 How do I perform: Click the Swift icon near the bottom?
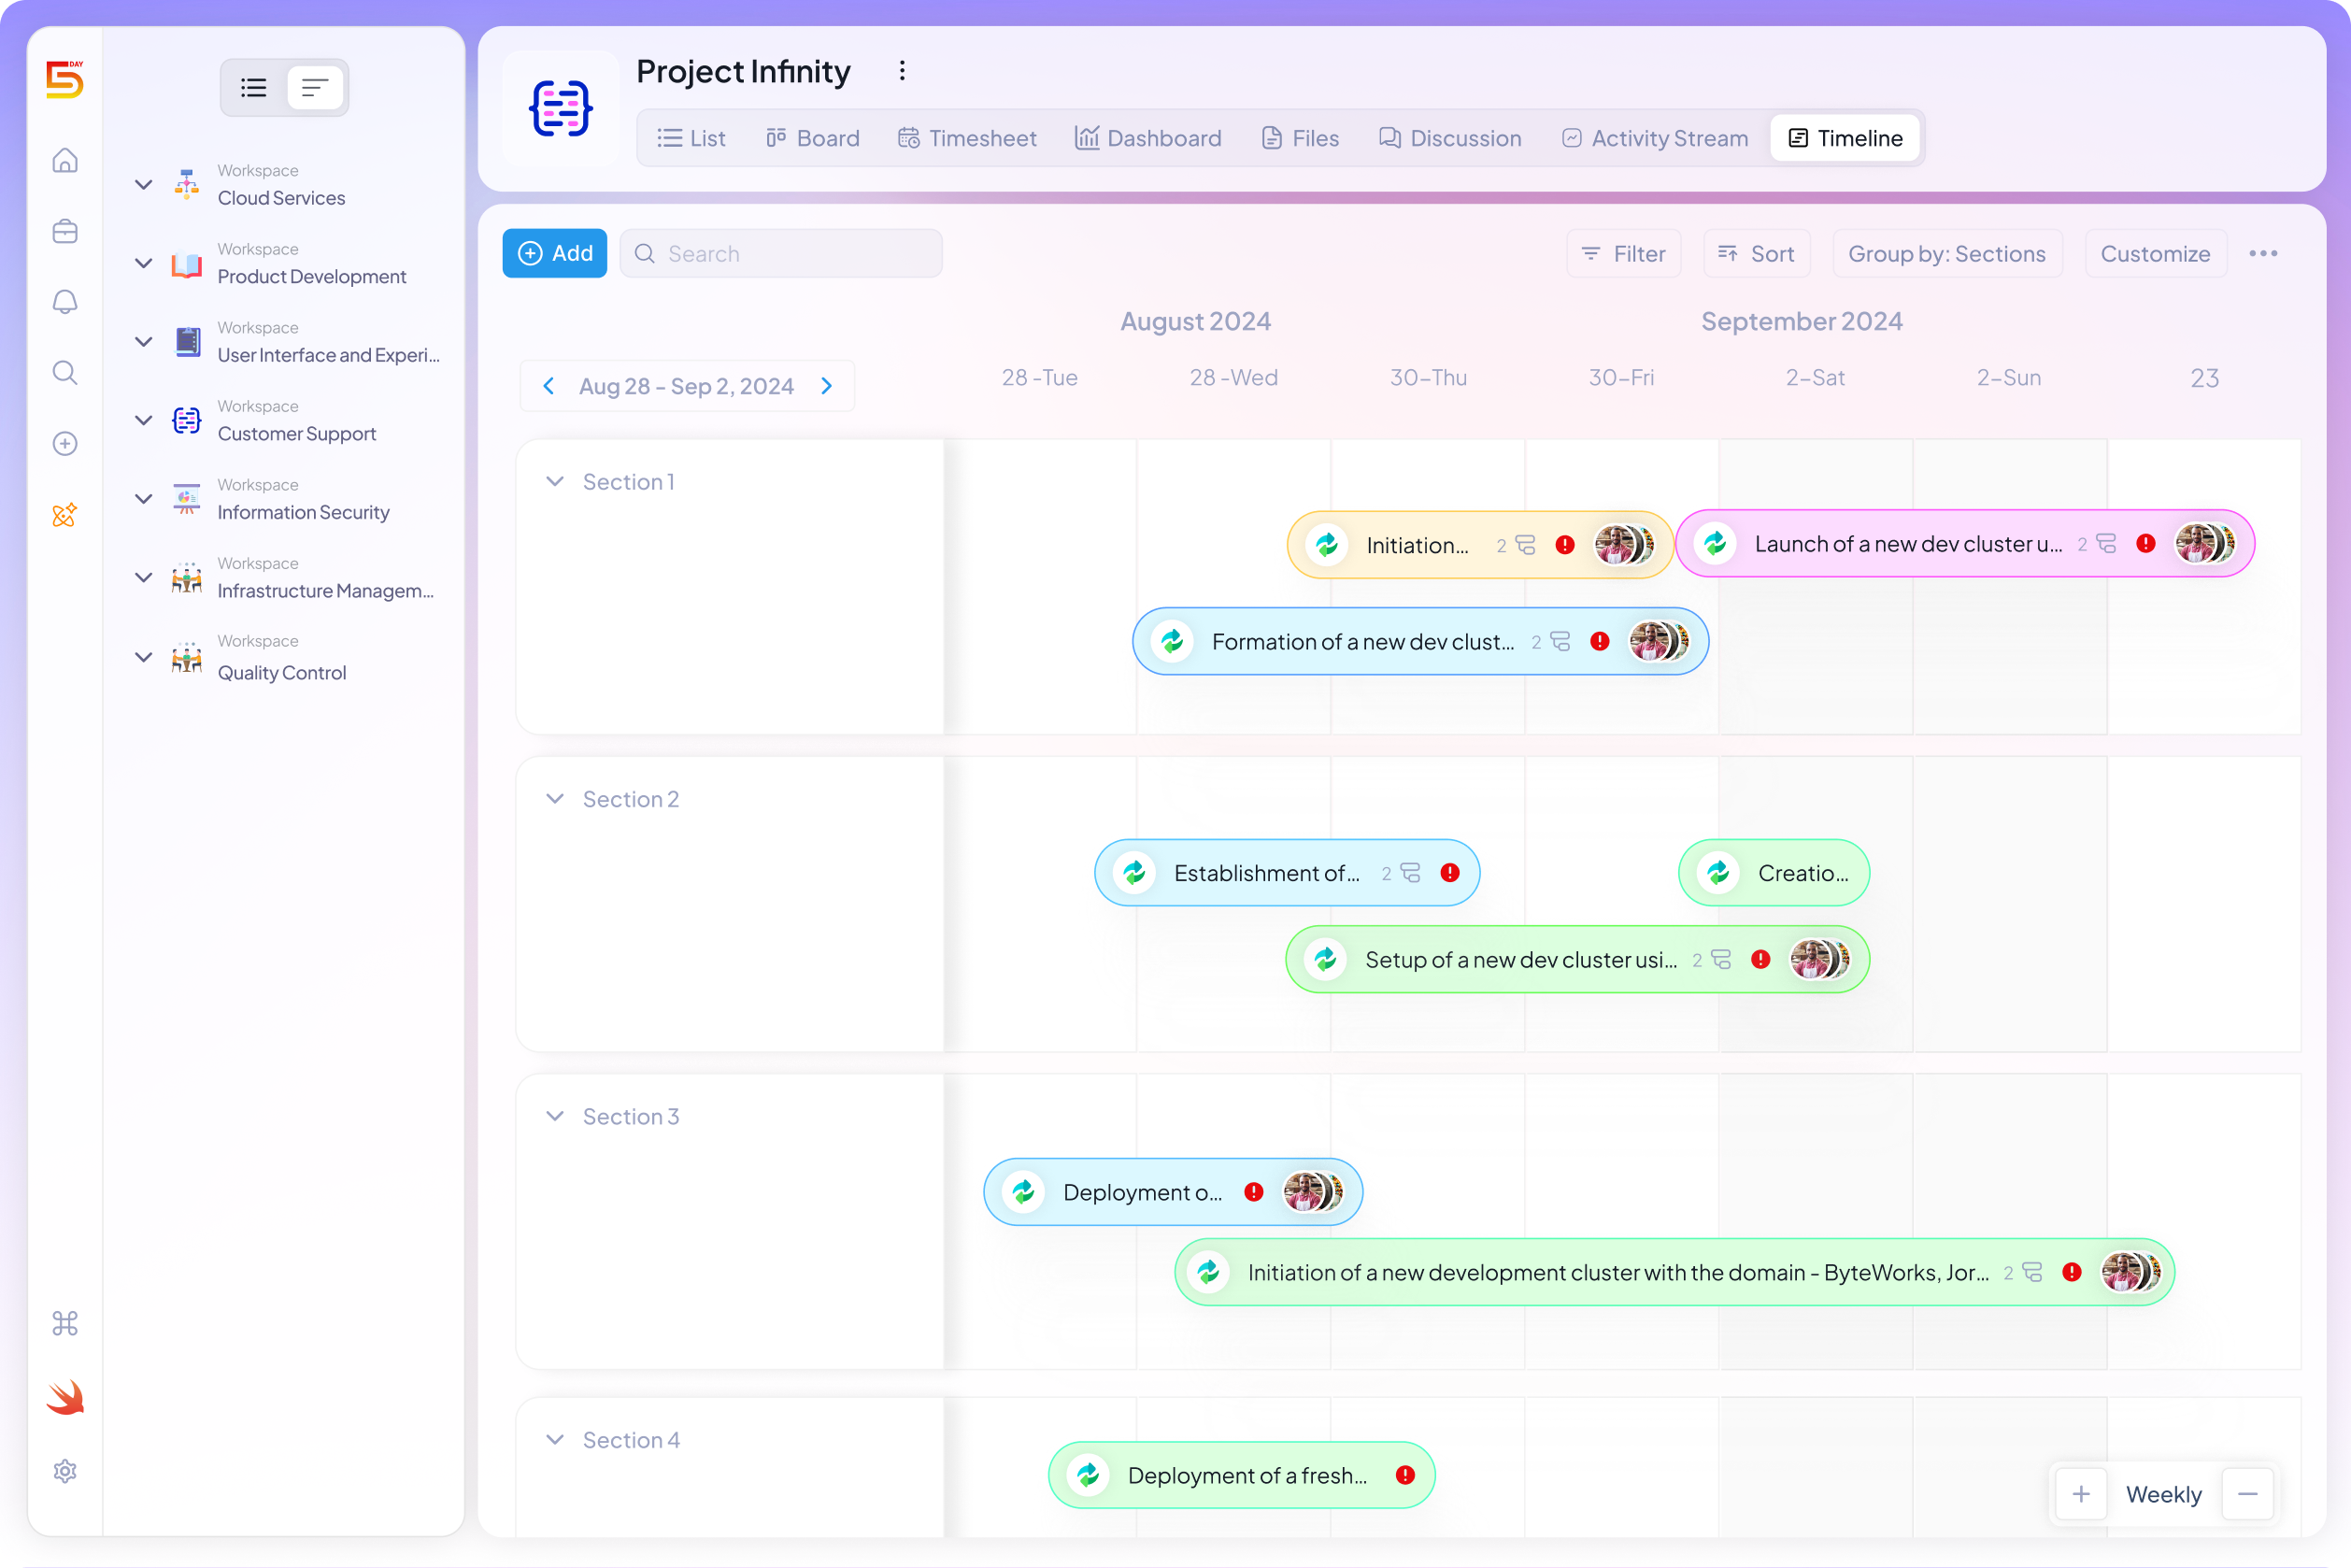point(64,1398)
